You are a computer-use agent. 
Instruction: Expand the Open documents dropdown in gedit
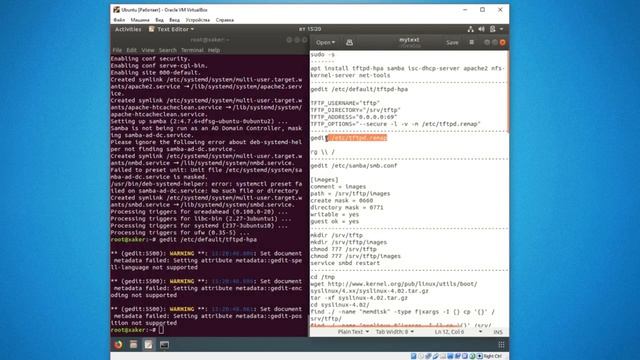pos(325,42)
